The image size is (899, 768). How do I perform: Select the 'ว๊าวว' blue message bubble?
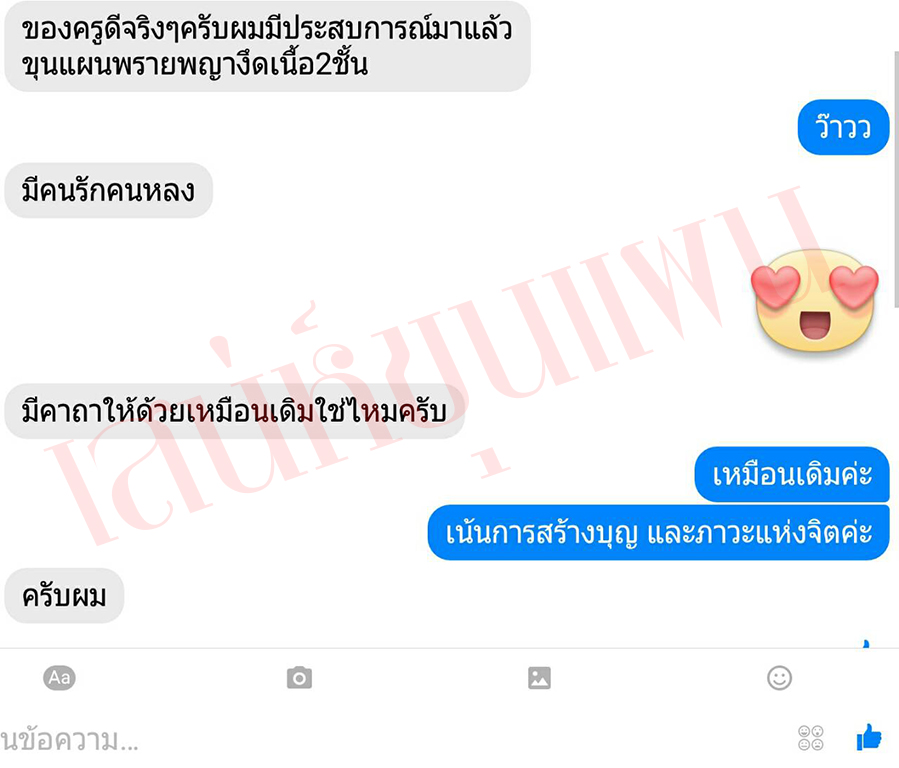843,127
